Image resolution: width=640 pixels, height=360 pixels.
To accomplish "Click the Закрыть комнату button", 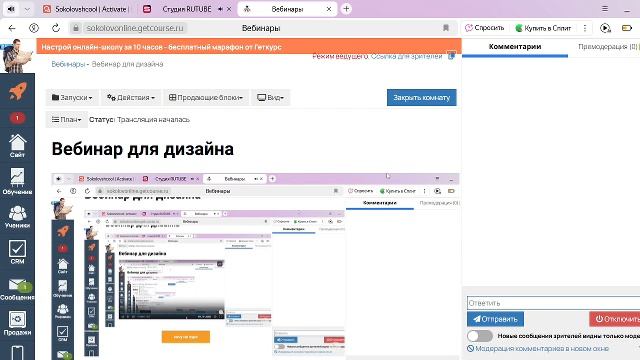I will click(x=421, y=98).
